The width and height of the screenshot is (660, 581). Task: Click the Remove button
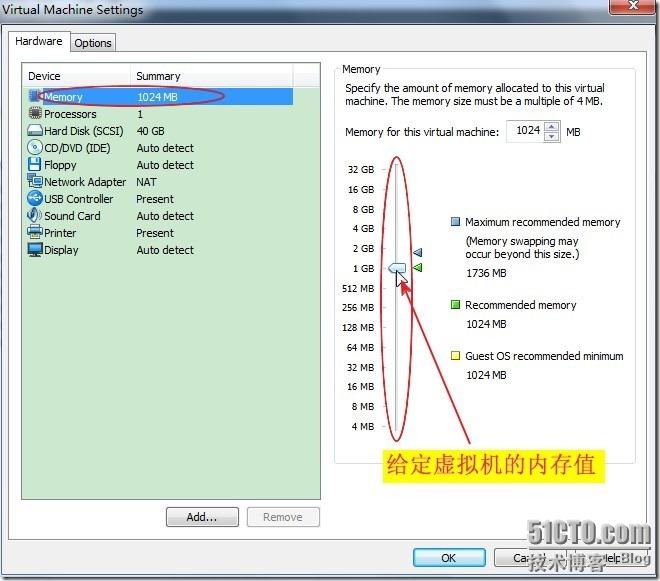[283, 517]
